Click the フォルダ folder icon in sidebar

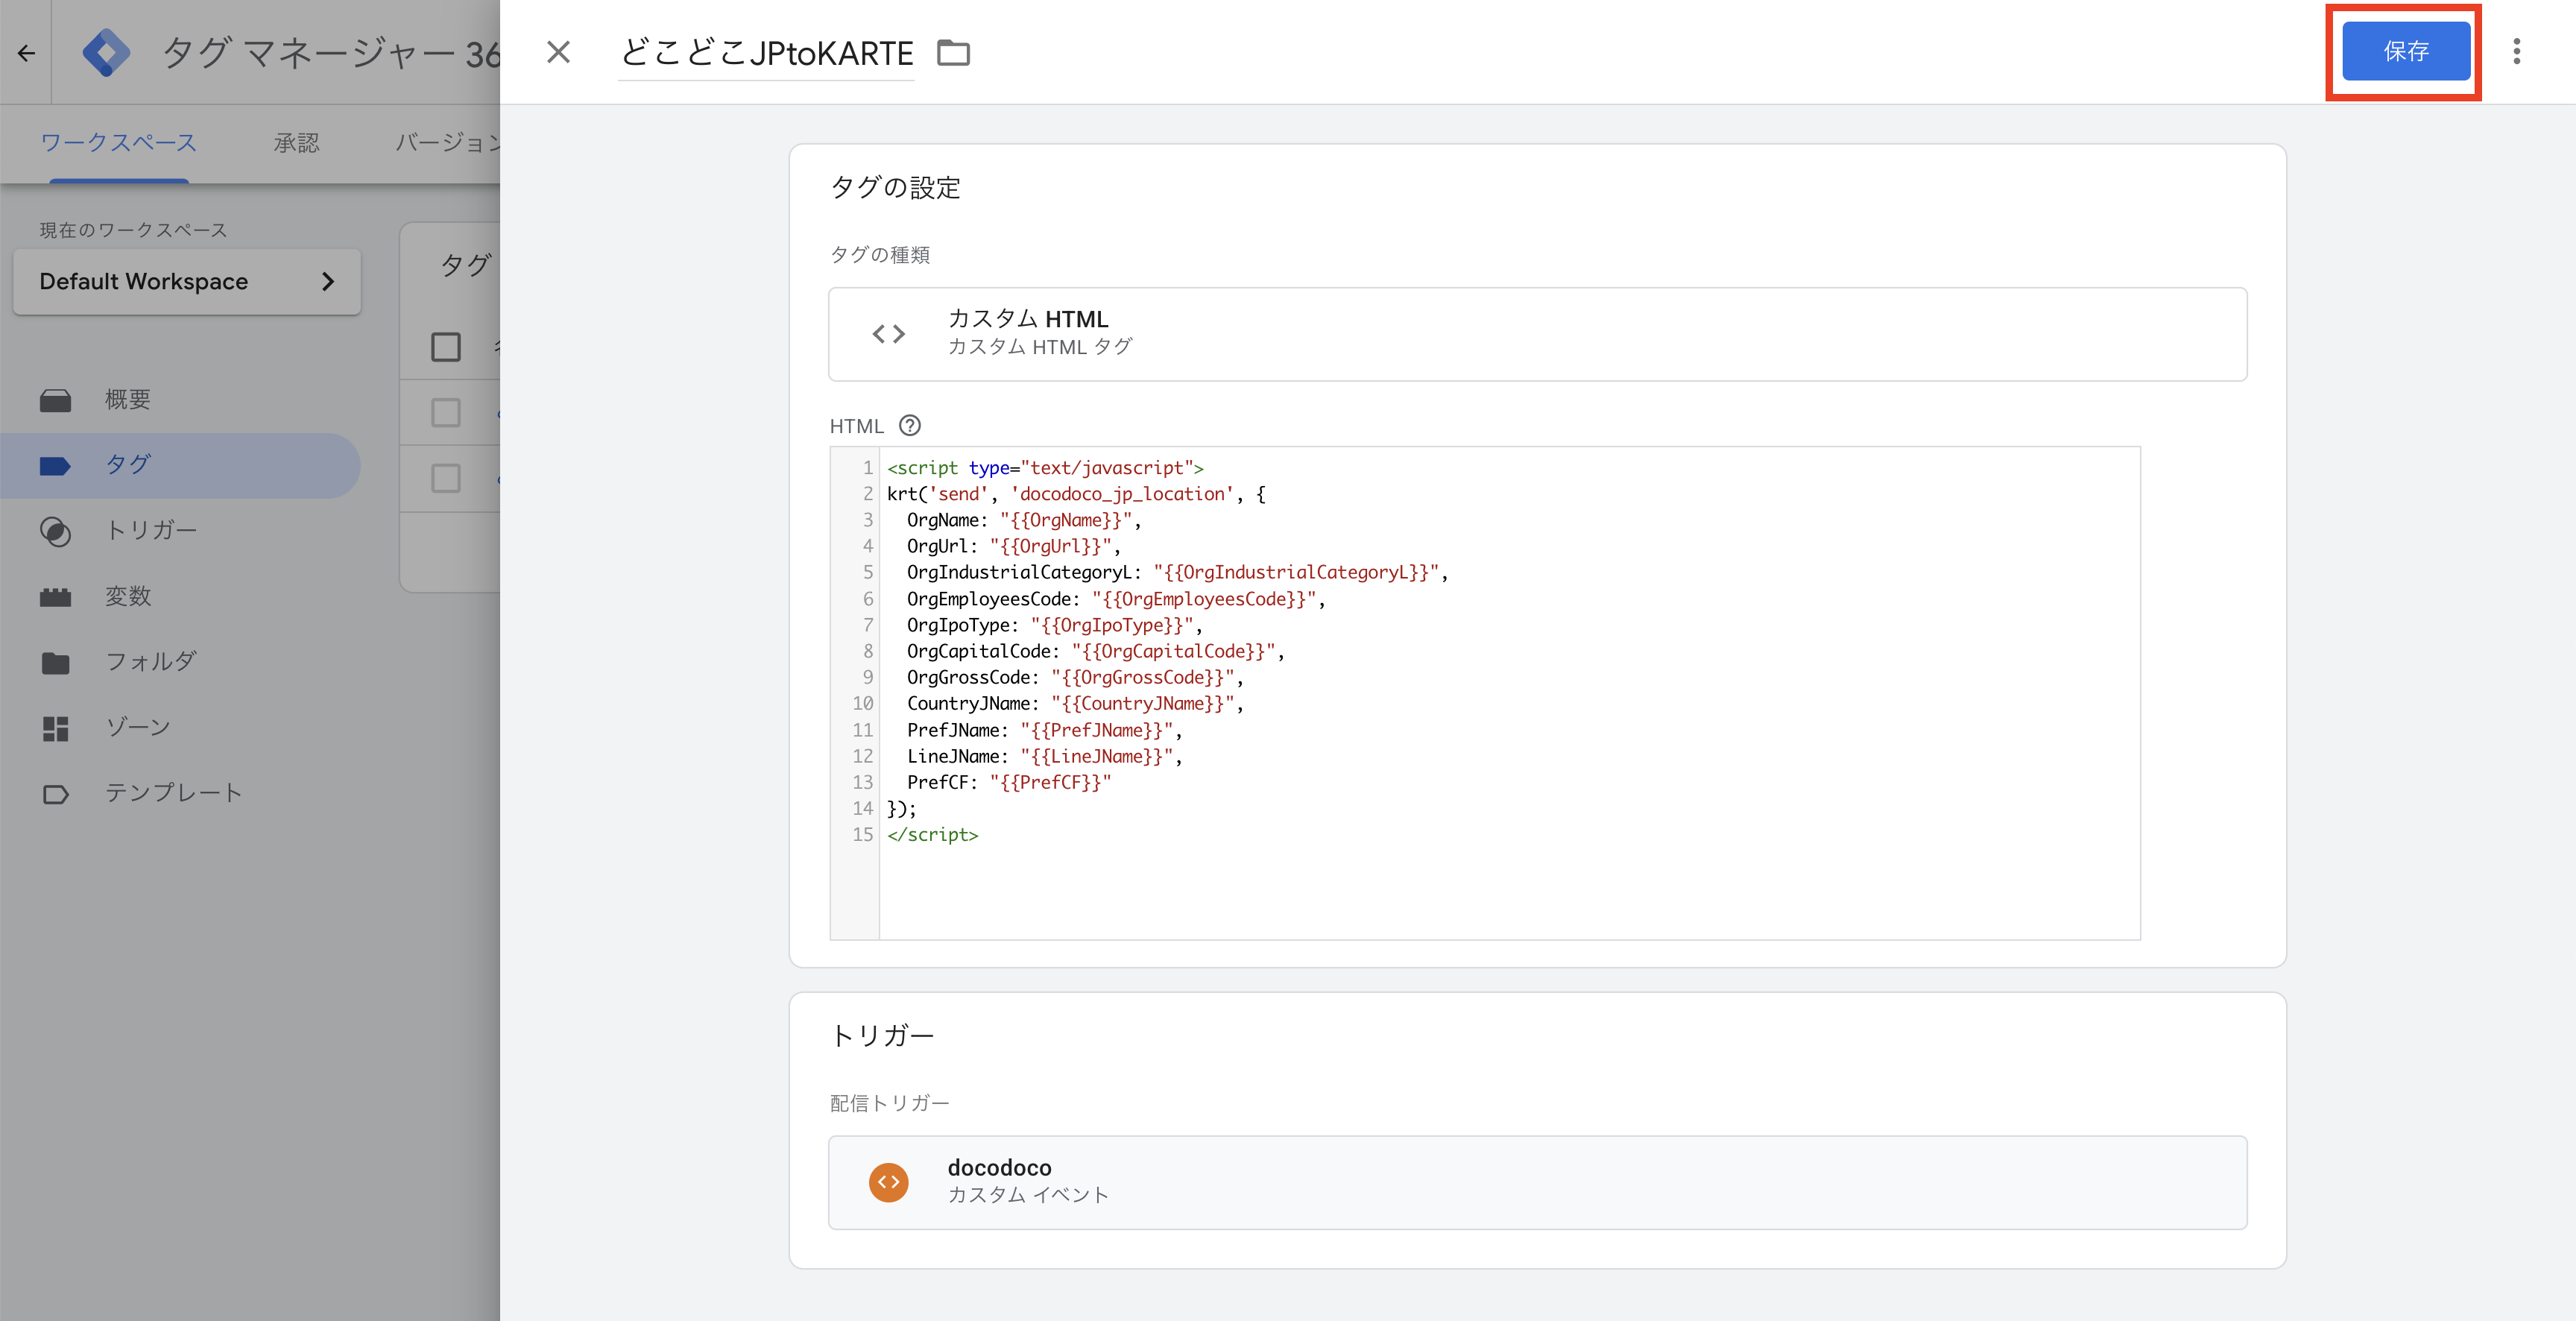(55, 663)
